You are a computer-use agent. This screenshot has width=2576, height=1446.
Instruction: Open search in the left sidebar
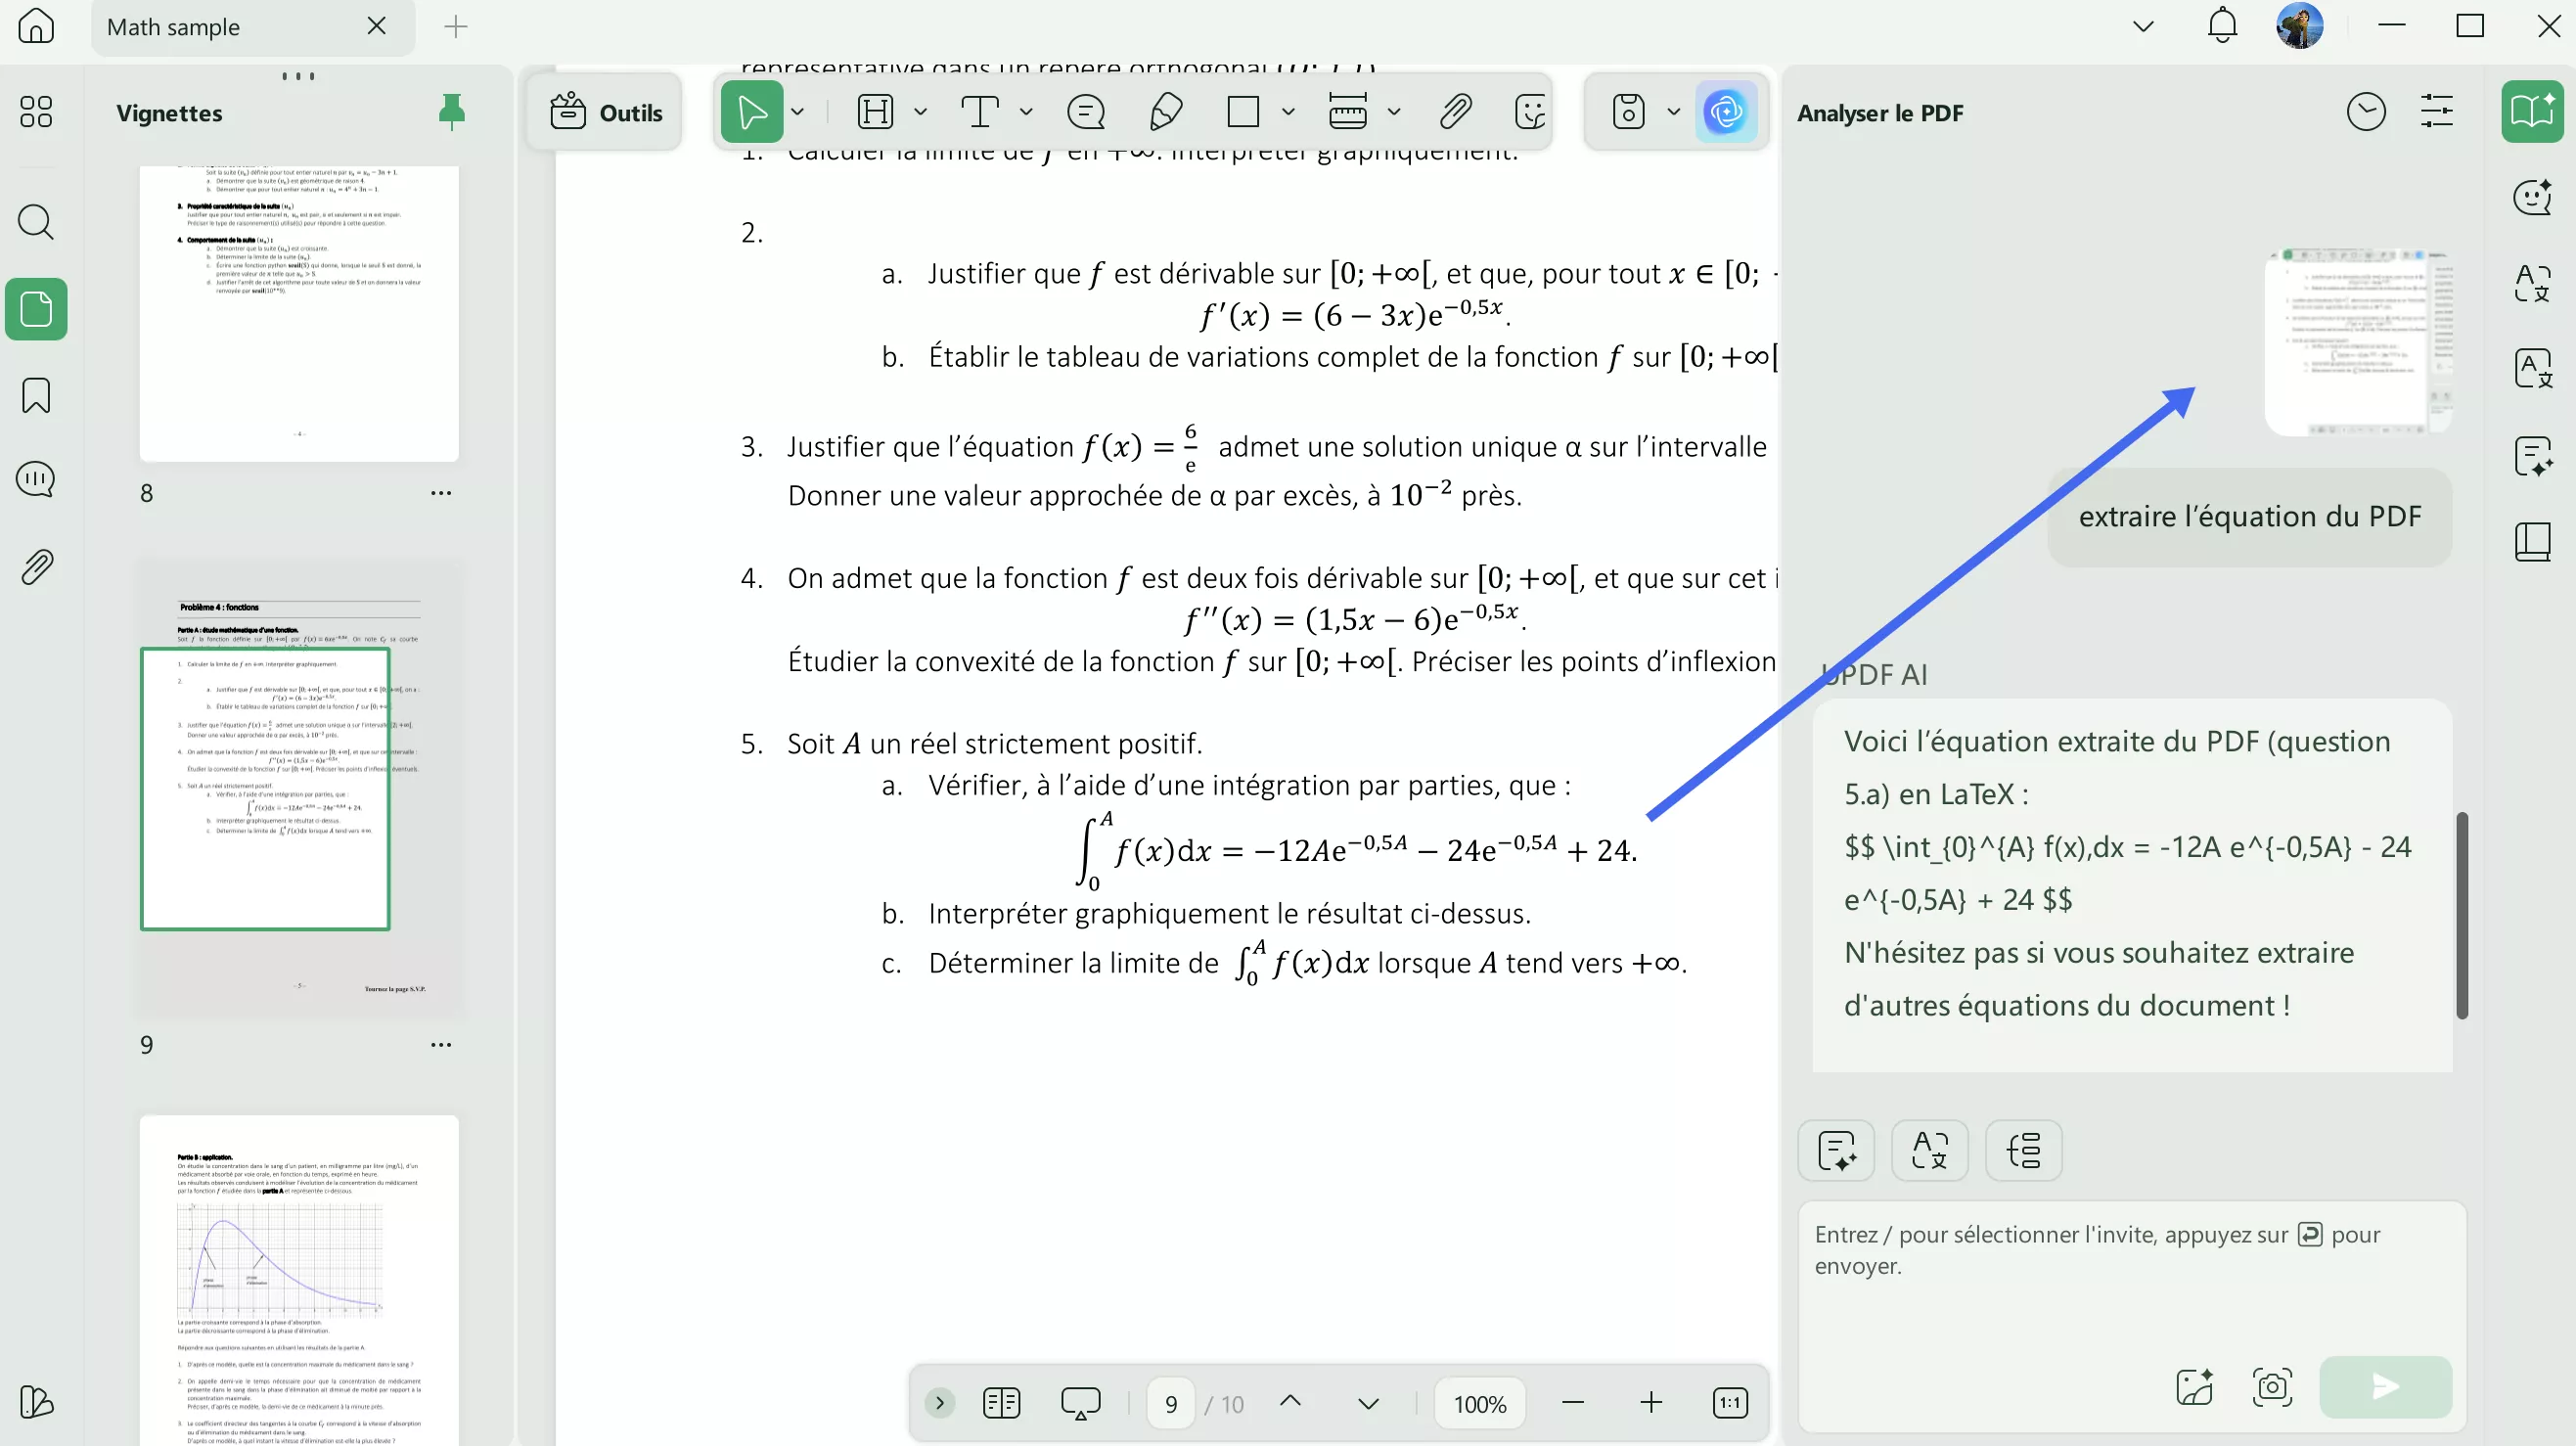coord(36,221)
